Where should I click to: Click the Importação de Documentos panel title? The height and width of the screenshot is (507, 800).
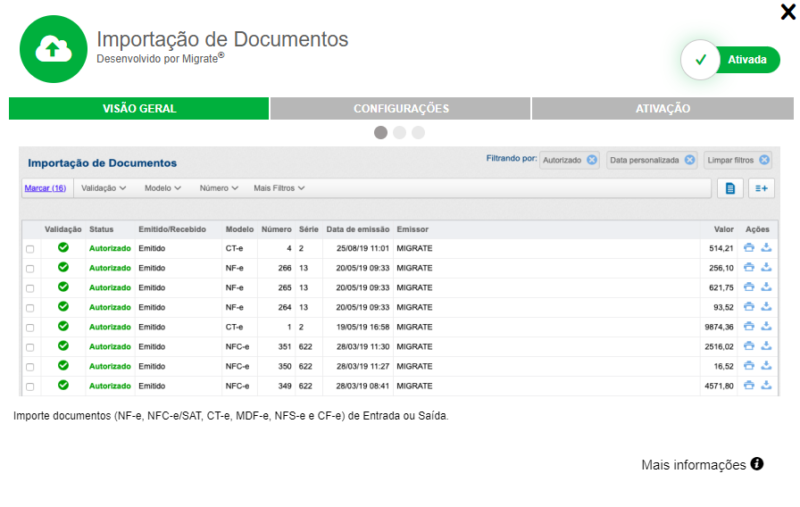[102, 163]
